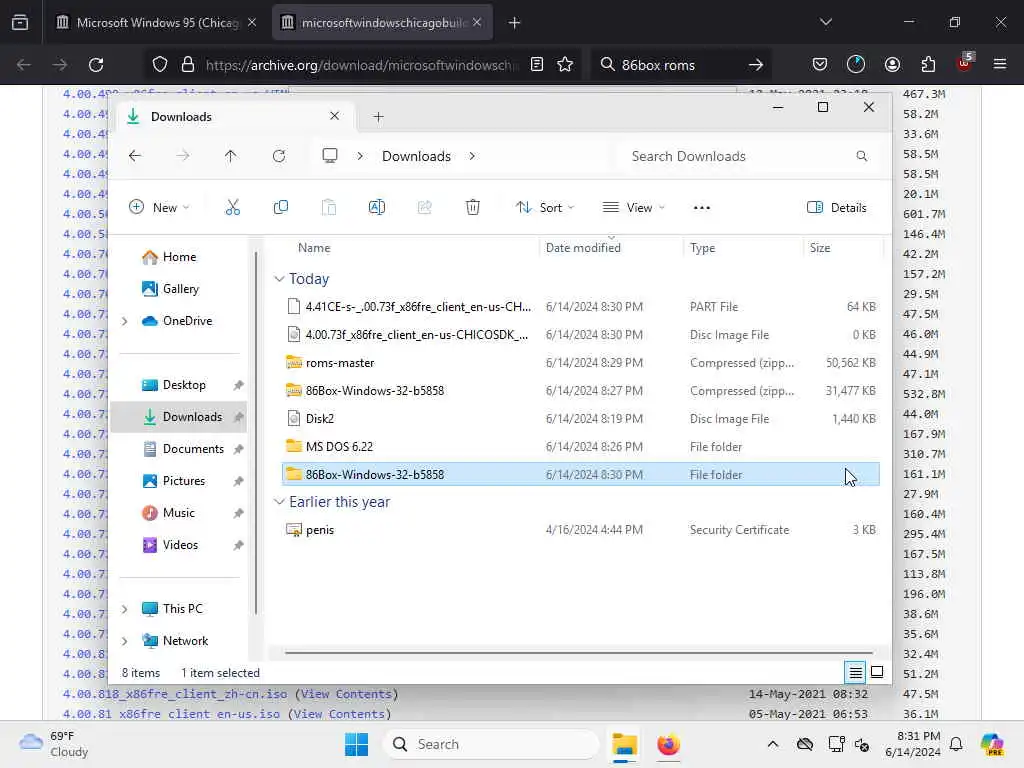Expand OneDrive in the navigation pane
This screenshot has width=1024, height=768.
(125, 321)
